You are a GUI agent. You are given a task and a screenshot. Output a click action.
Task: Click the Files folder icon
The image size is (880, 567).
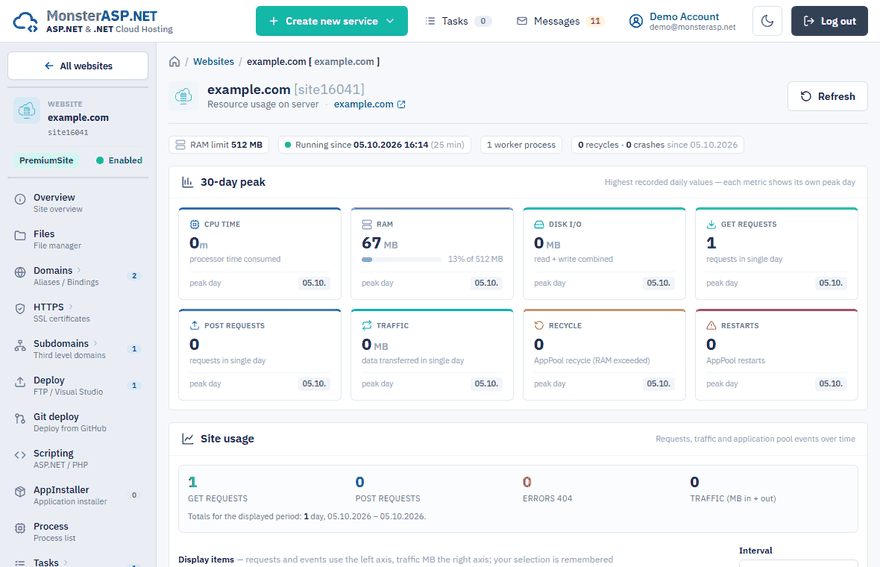click(x=20, y=236)
